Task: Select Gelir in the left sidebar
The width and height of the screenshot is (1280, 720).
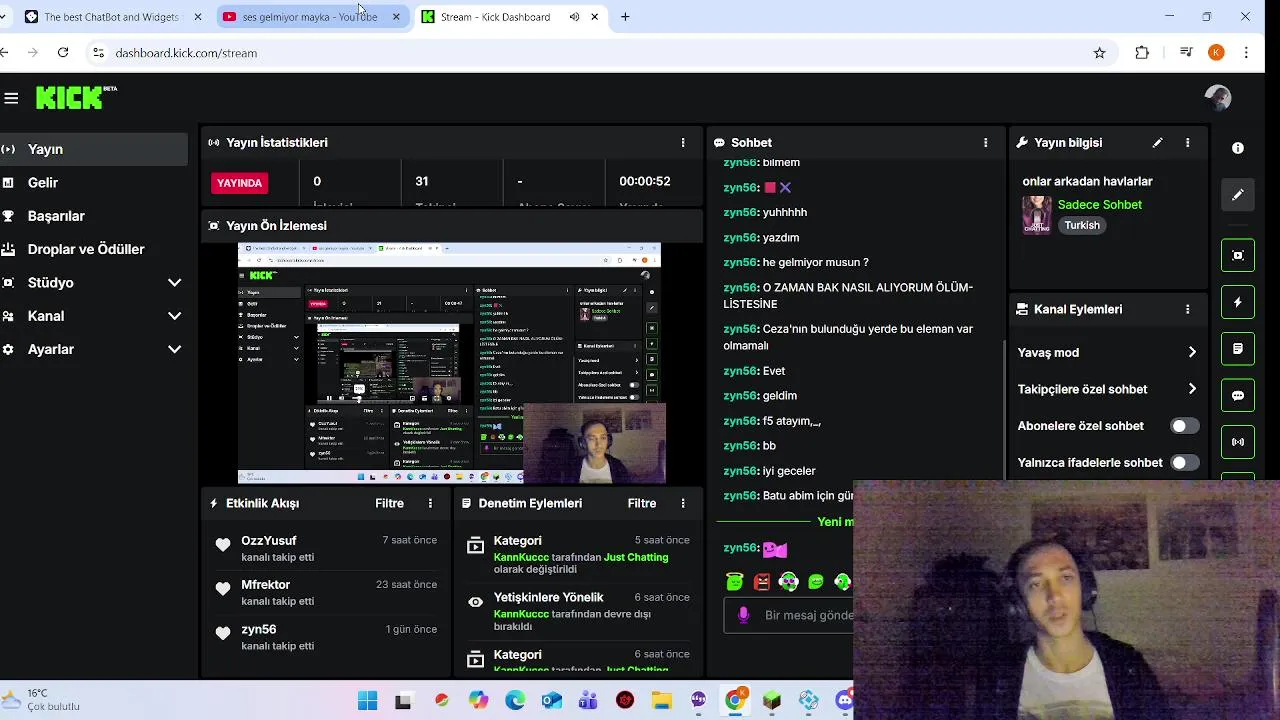Action: tap(93, 183)
